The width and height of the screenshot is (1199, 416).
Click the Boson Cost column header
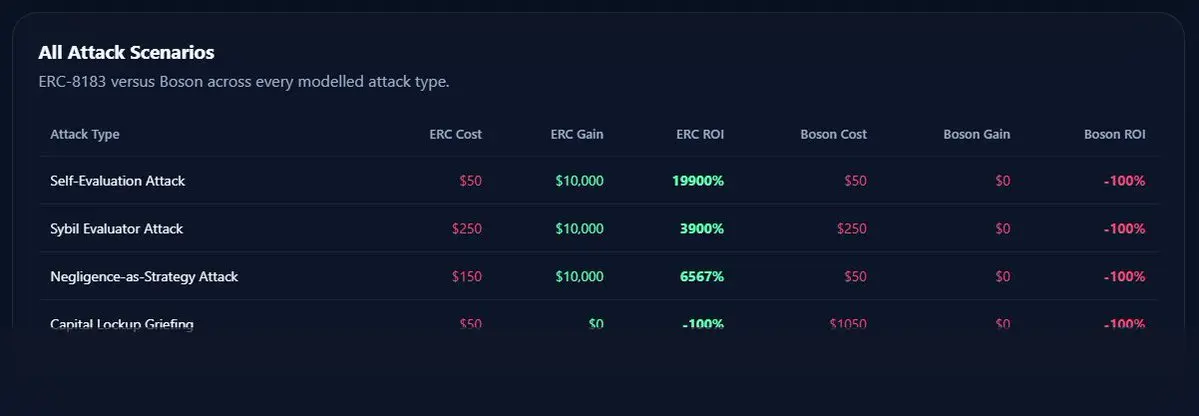point(833,134)
